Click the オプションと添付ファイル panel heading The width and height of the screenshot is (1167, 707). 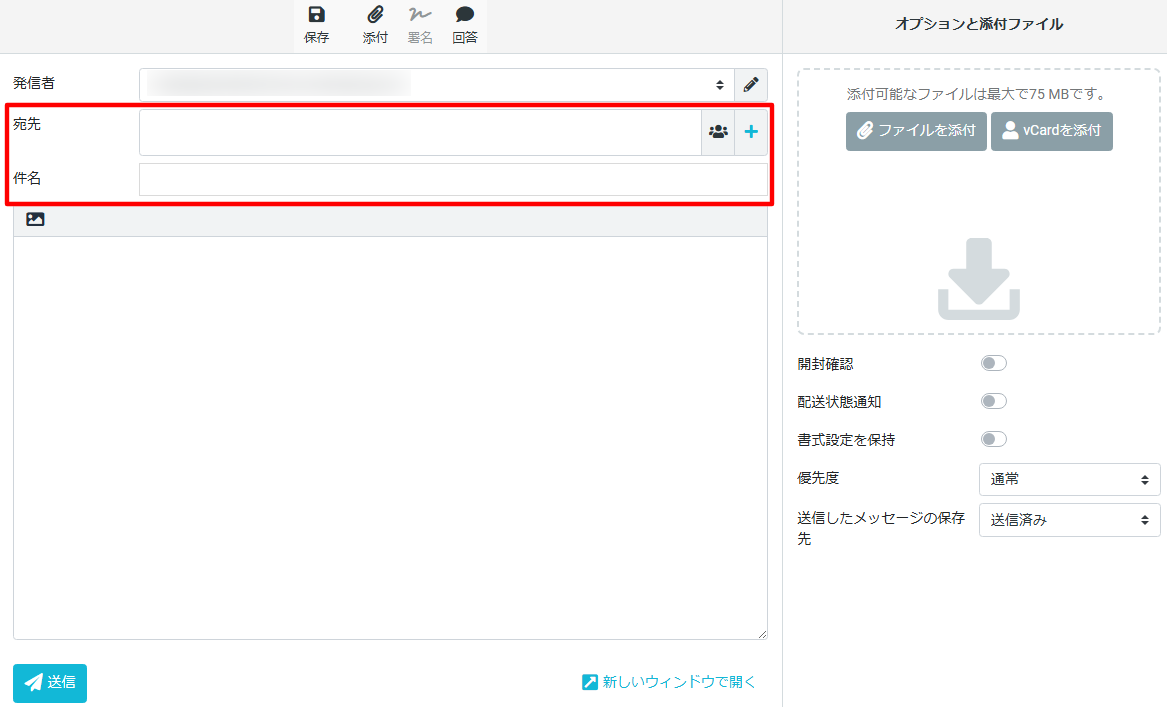979,25
